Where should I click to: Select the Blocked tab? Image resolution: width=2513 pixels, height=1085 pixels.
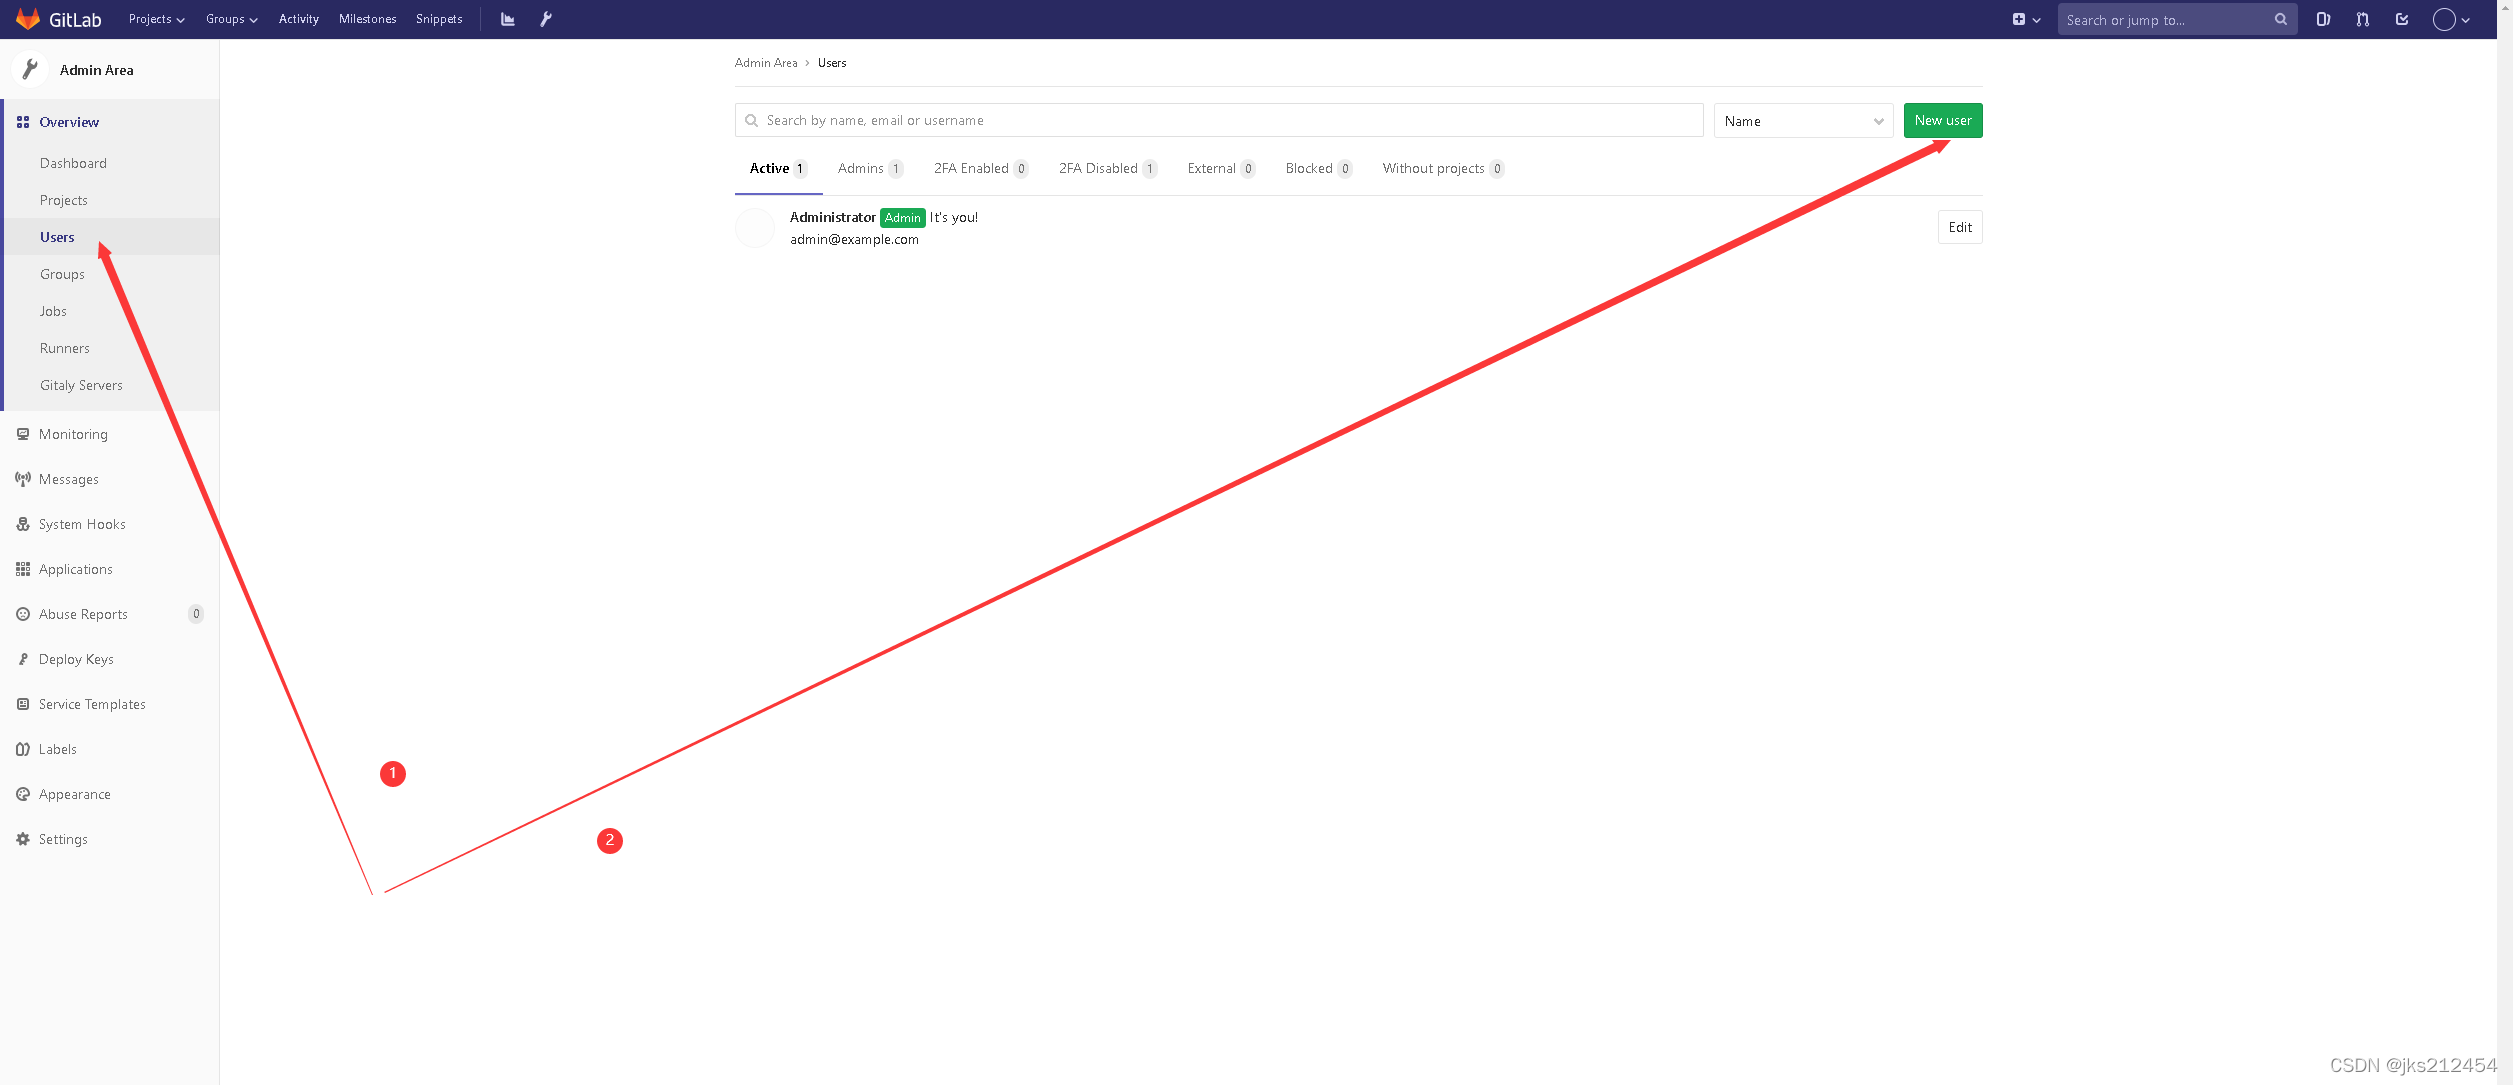click(x=1319, y=169)
